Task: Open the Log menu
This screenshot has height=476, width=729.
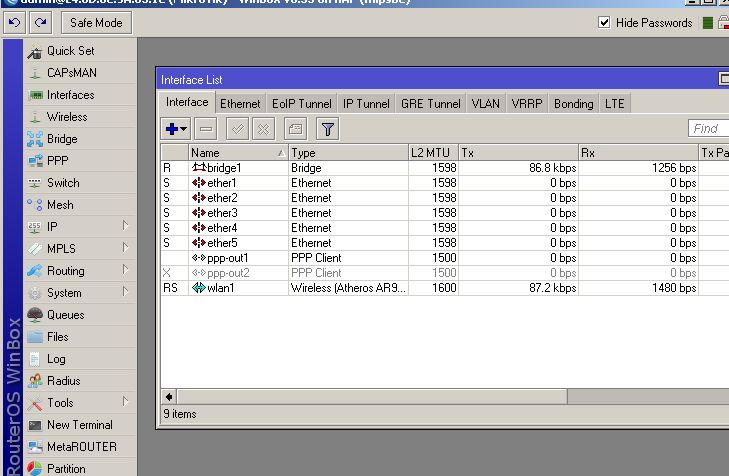Action: pos(80,359)
